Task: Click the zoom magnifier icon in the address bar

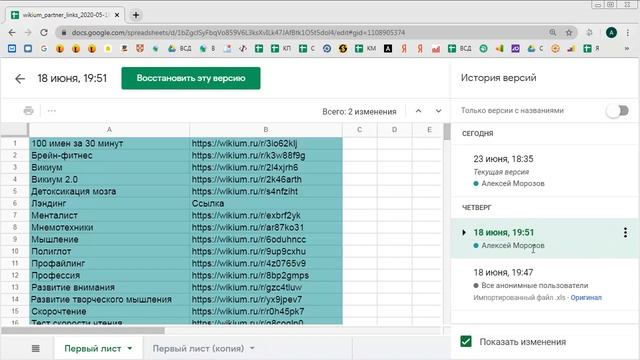Action: (553, 32)
